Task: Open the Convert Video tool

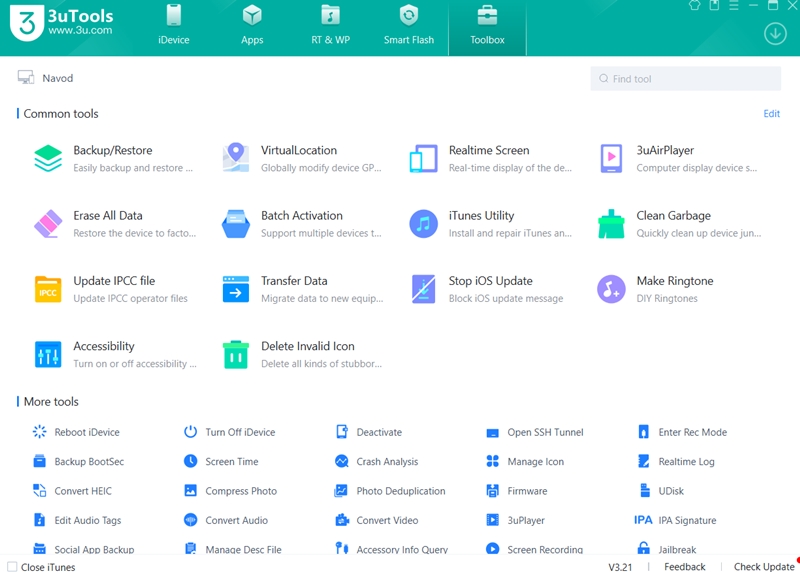Action: 377,520
